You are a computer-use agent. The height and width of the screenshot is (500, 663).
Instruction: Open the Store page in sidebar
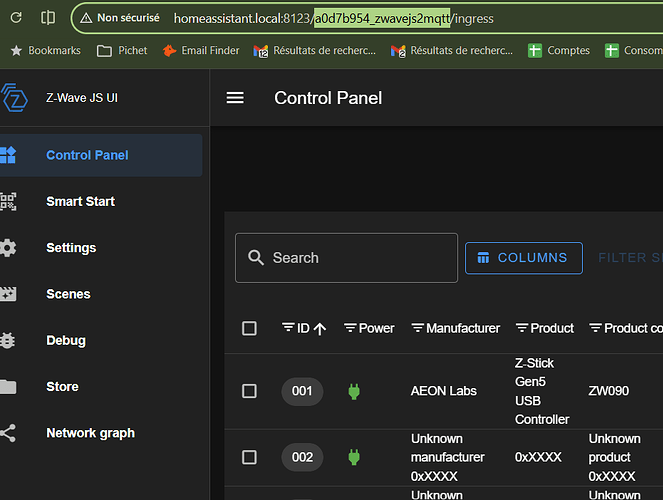[62, 387]
